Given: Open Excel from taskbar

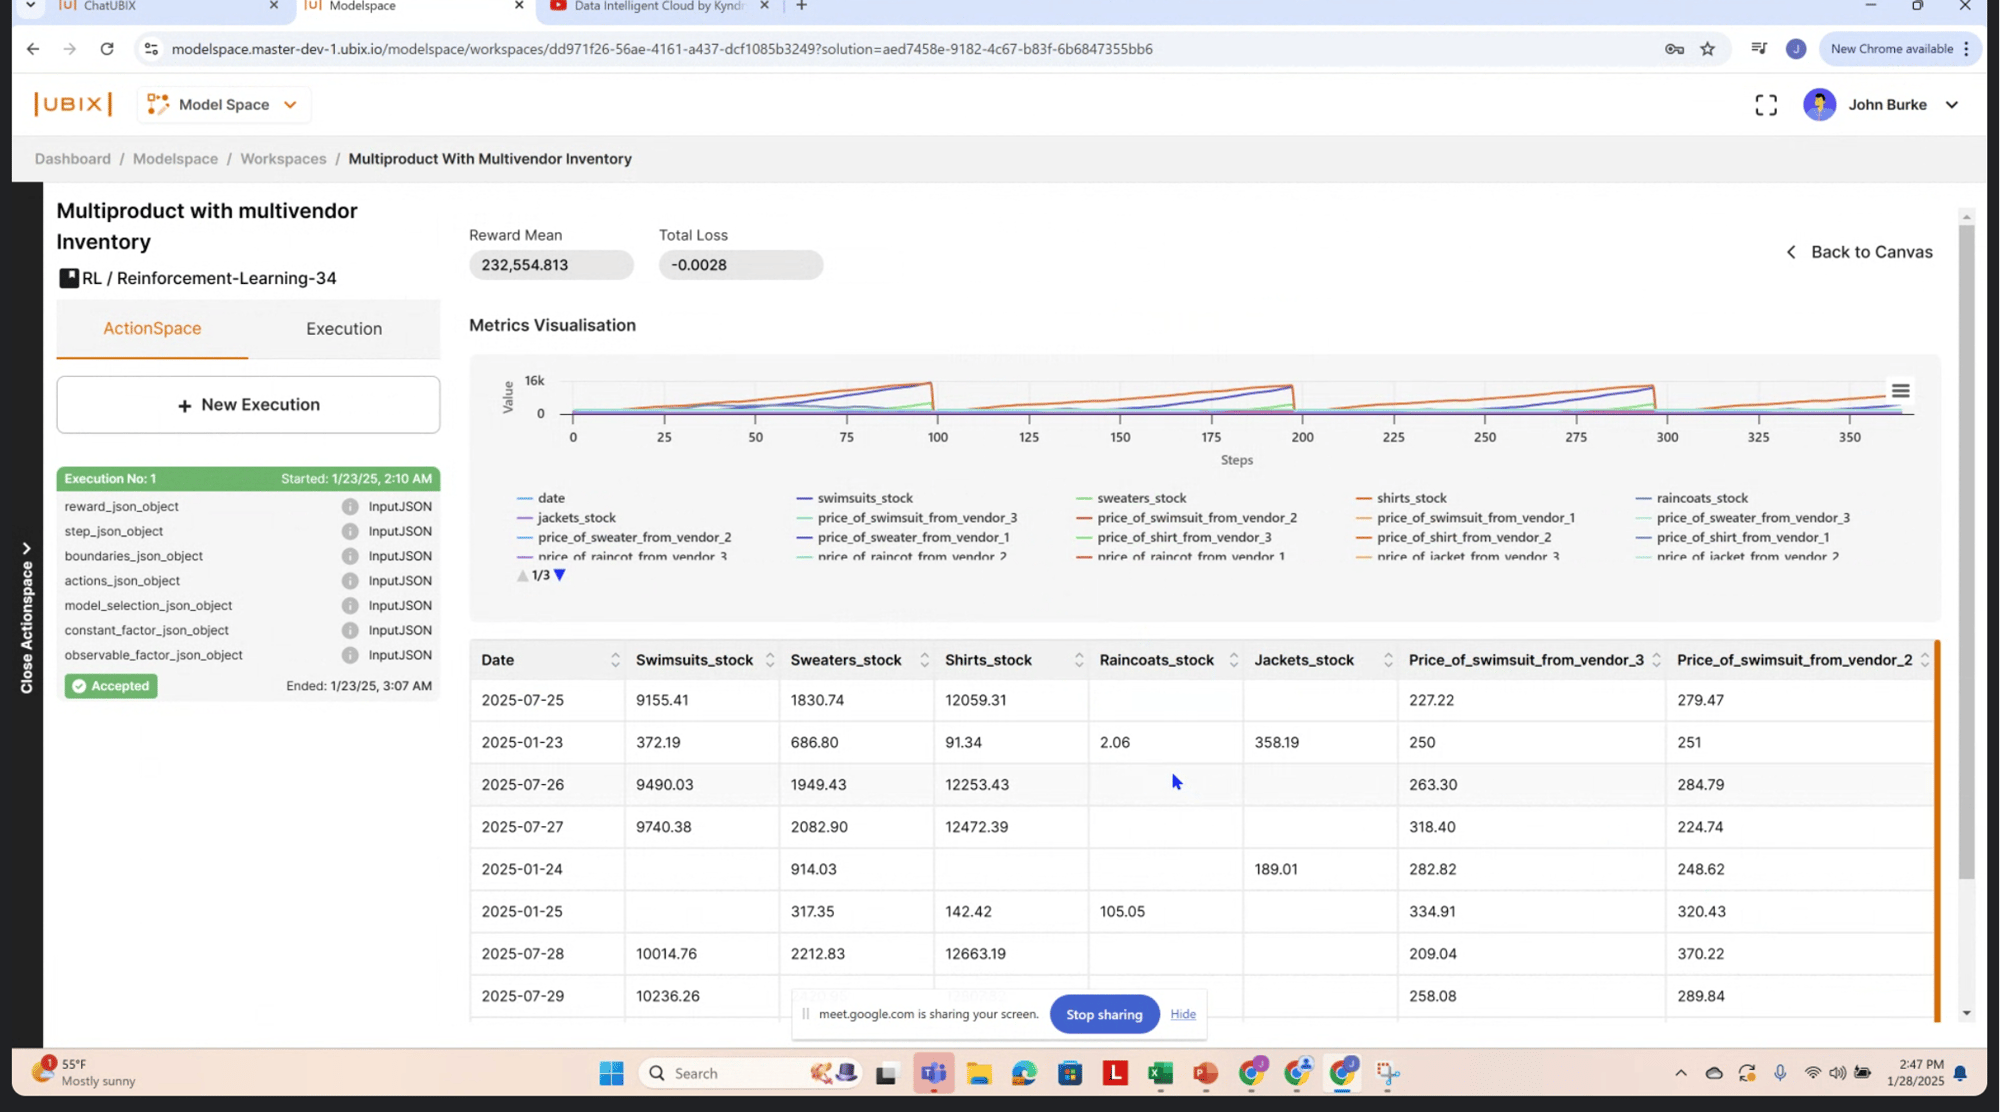Looking at the screenshot, I should (x=1160, y=1074).
